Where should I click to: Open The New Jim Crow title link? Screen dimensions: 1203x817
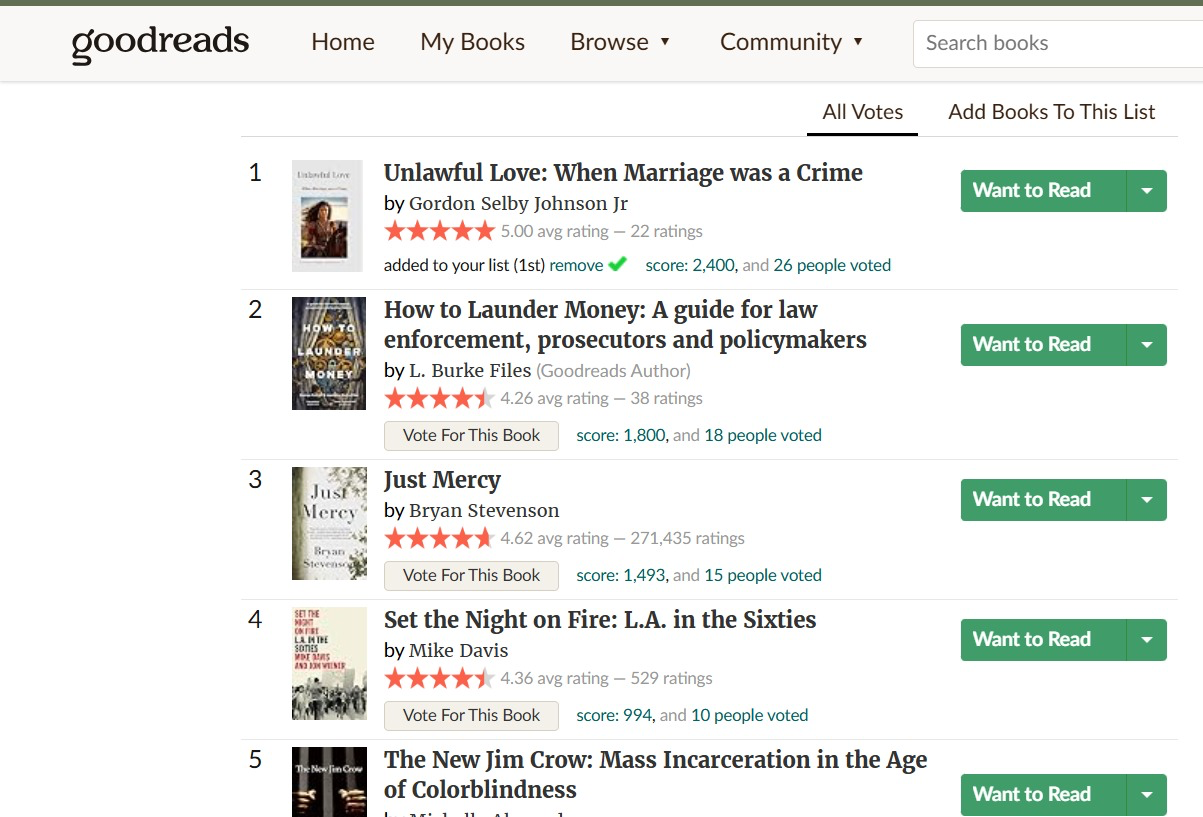[x=656, y=775]
